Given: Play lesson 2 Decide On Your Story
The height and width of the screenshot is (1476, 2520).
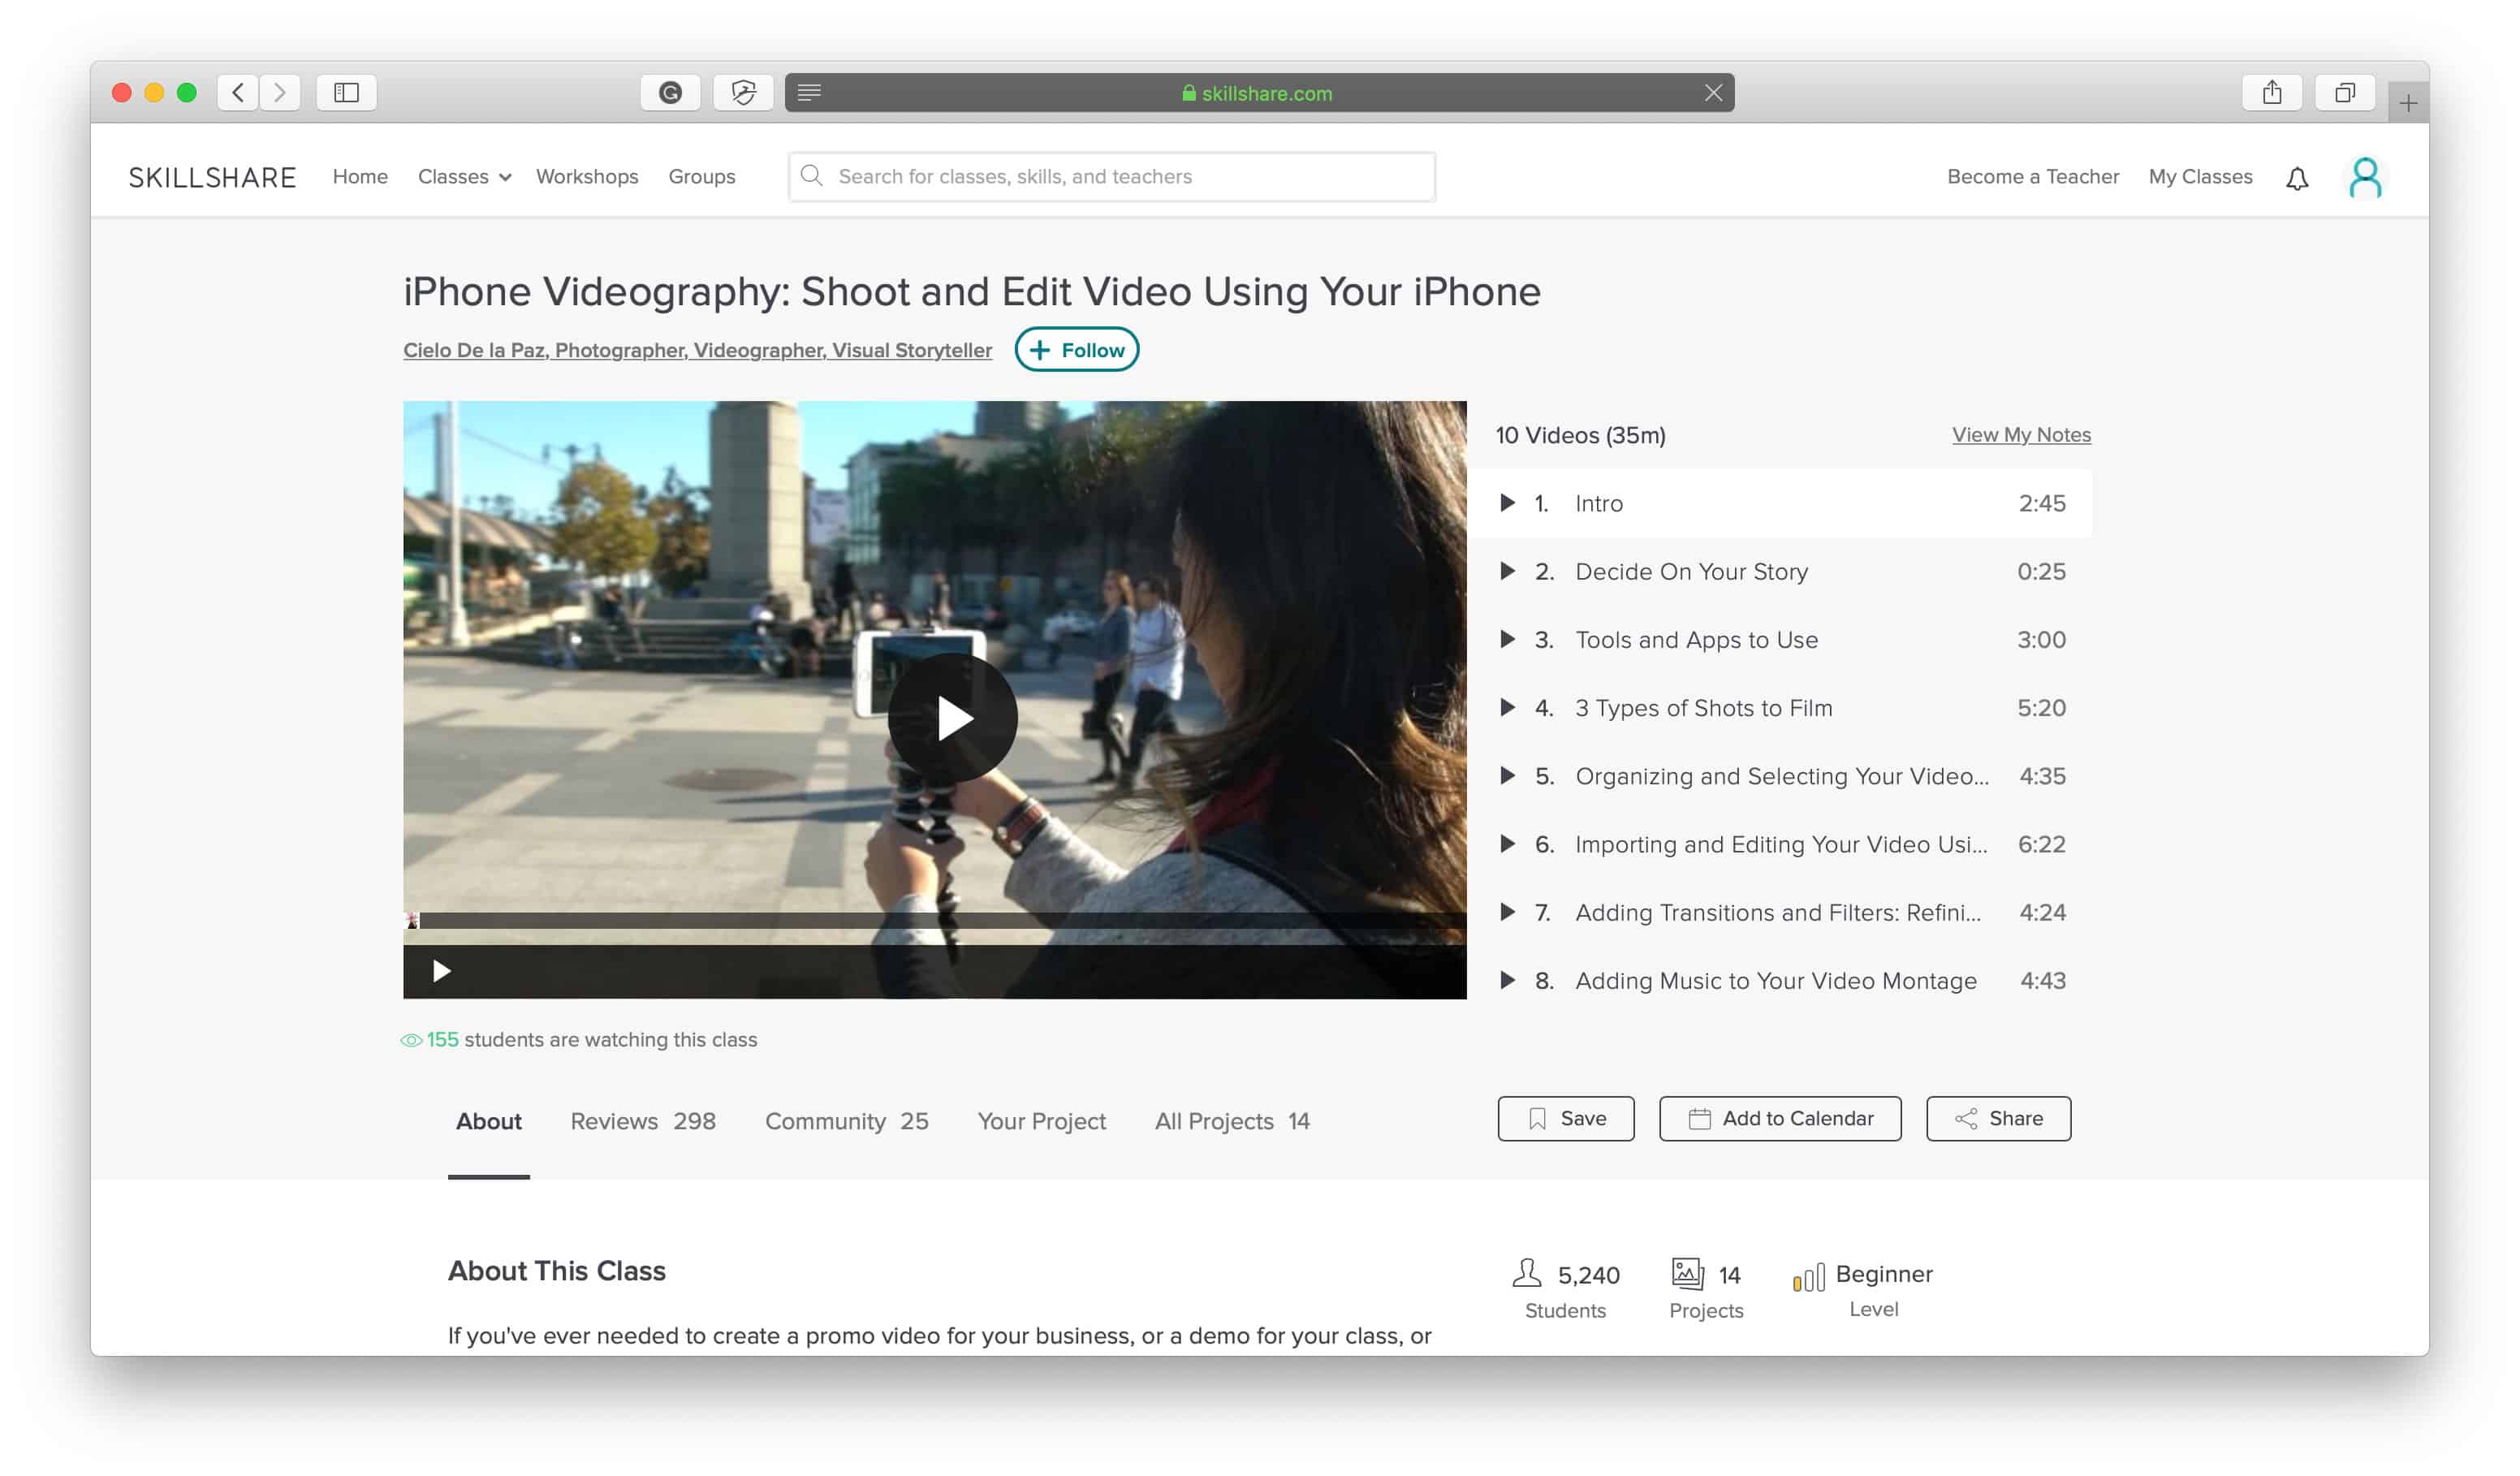Looking at the screenshot, I should coord(1780,571).
